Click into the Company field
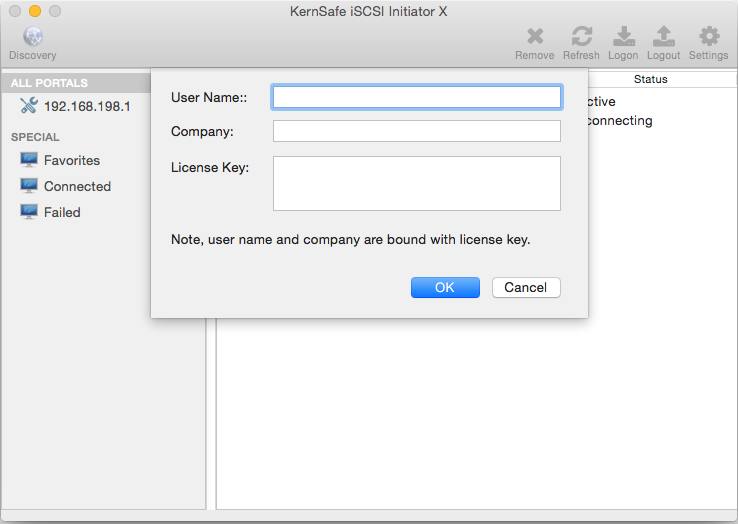This screenshot has width=738, height=524. point(417,131)
